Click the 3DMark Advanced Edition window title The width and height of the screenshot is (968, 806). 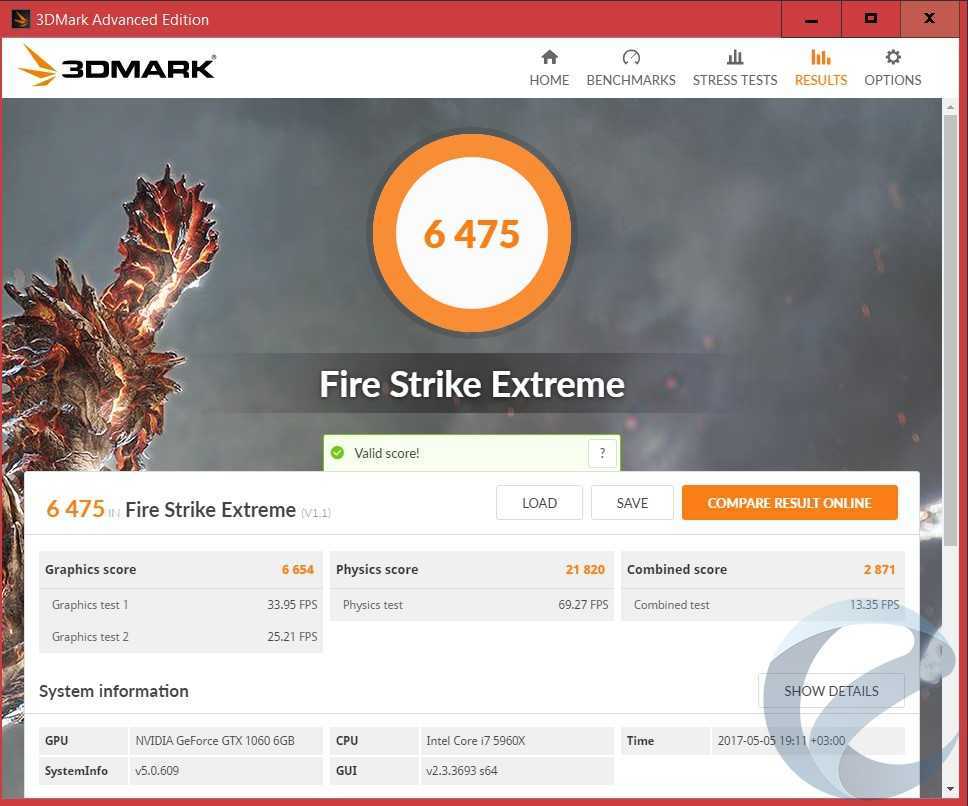click(122, 20)
